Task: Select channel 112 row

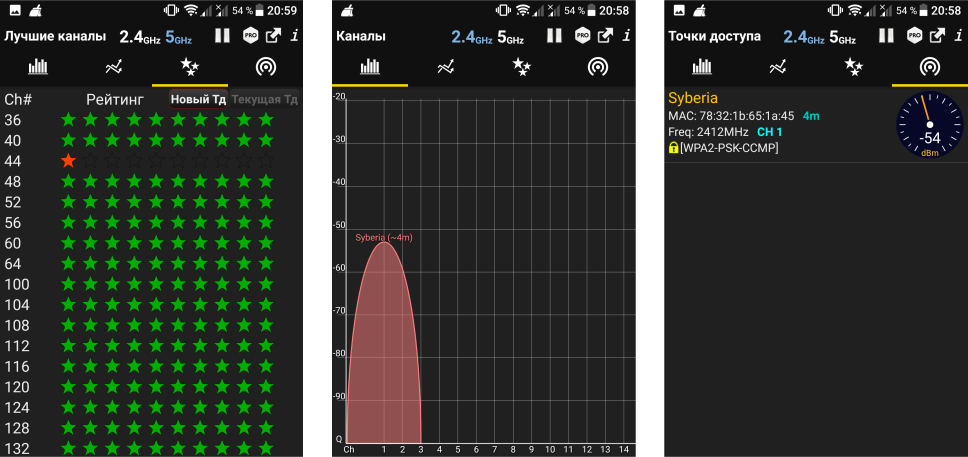Action: click(x=151, y=346)
